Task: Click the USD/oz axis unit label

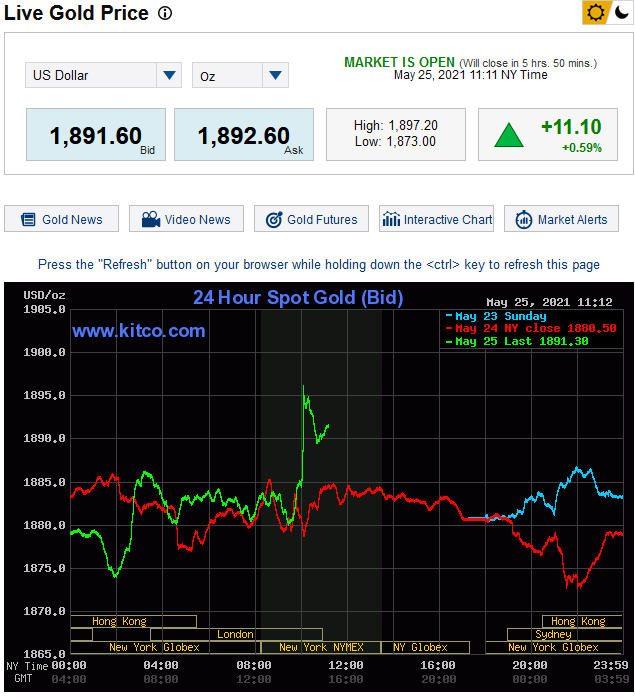Action: [44, 295]
